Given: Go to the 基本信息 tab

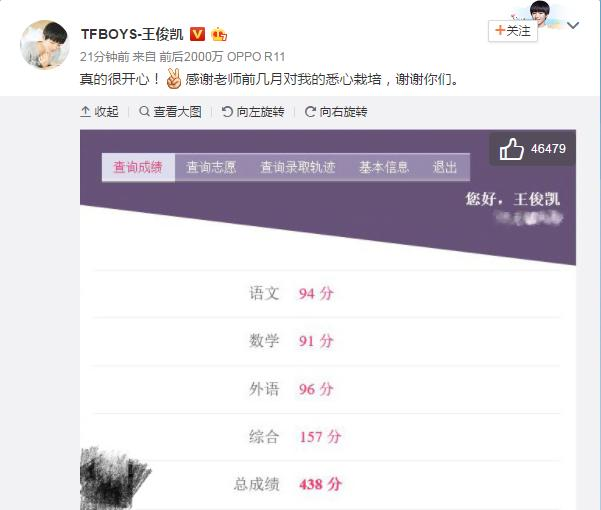Looking at the screenshot, I should 384,167.
